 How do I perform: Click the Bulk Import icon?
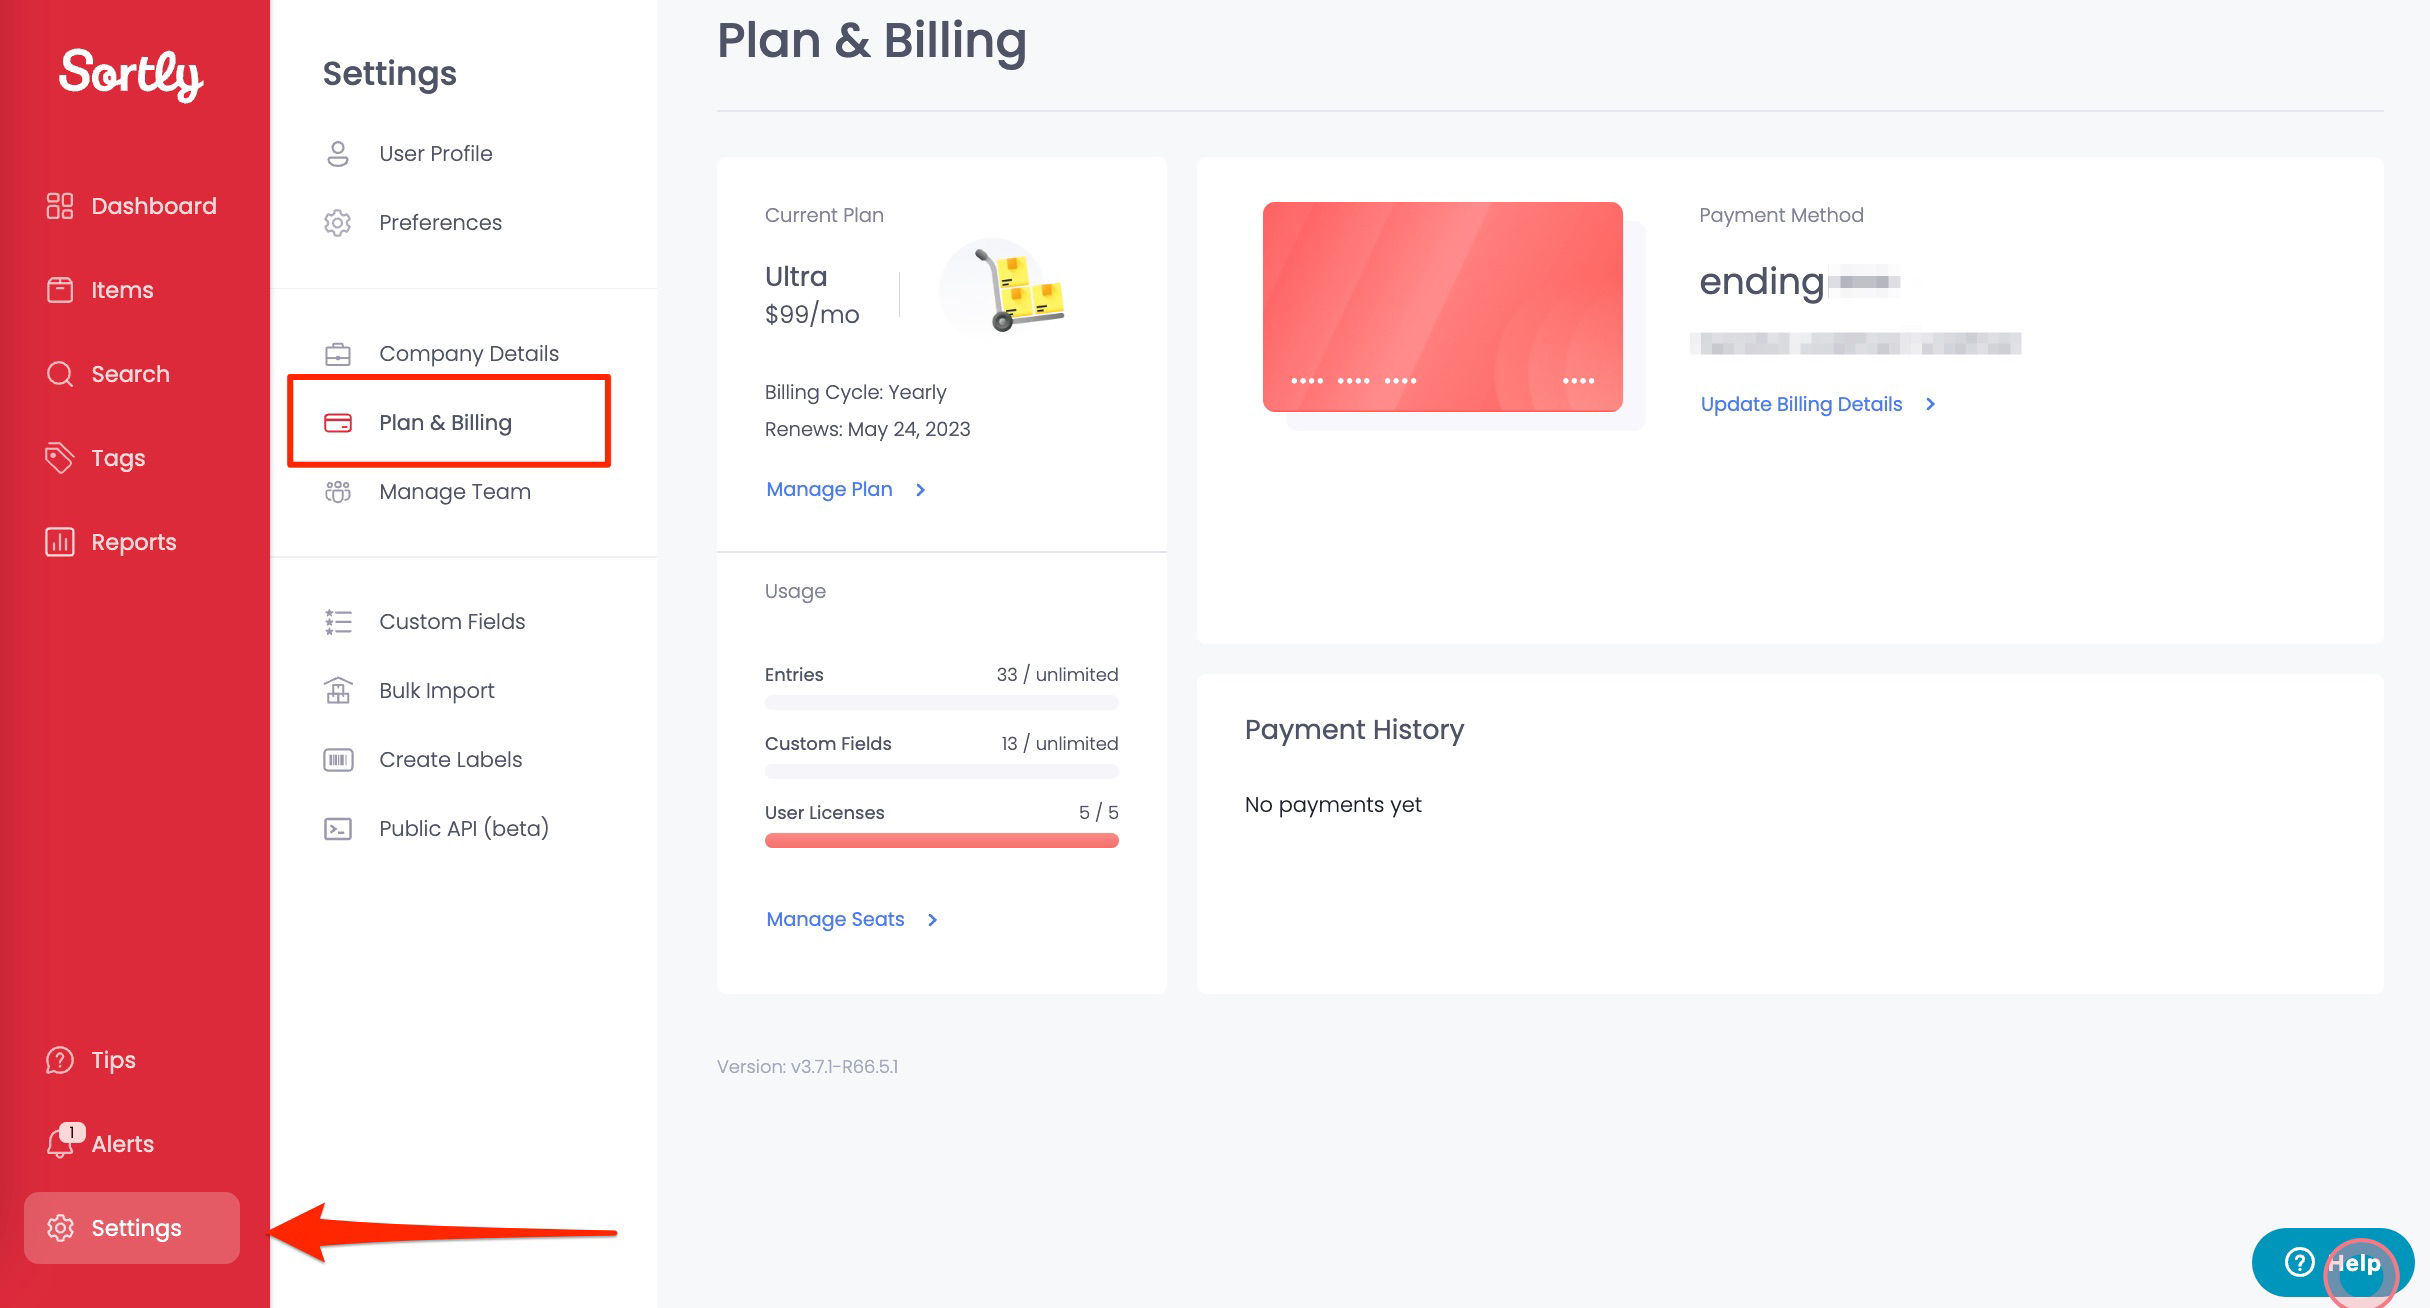coord(337,690)
